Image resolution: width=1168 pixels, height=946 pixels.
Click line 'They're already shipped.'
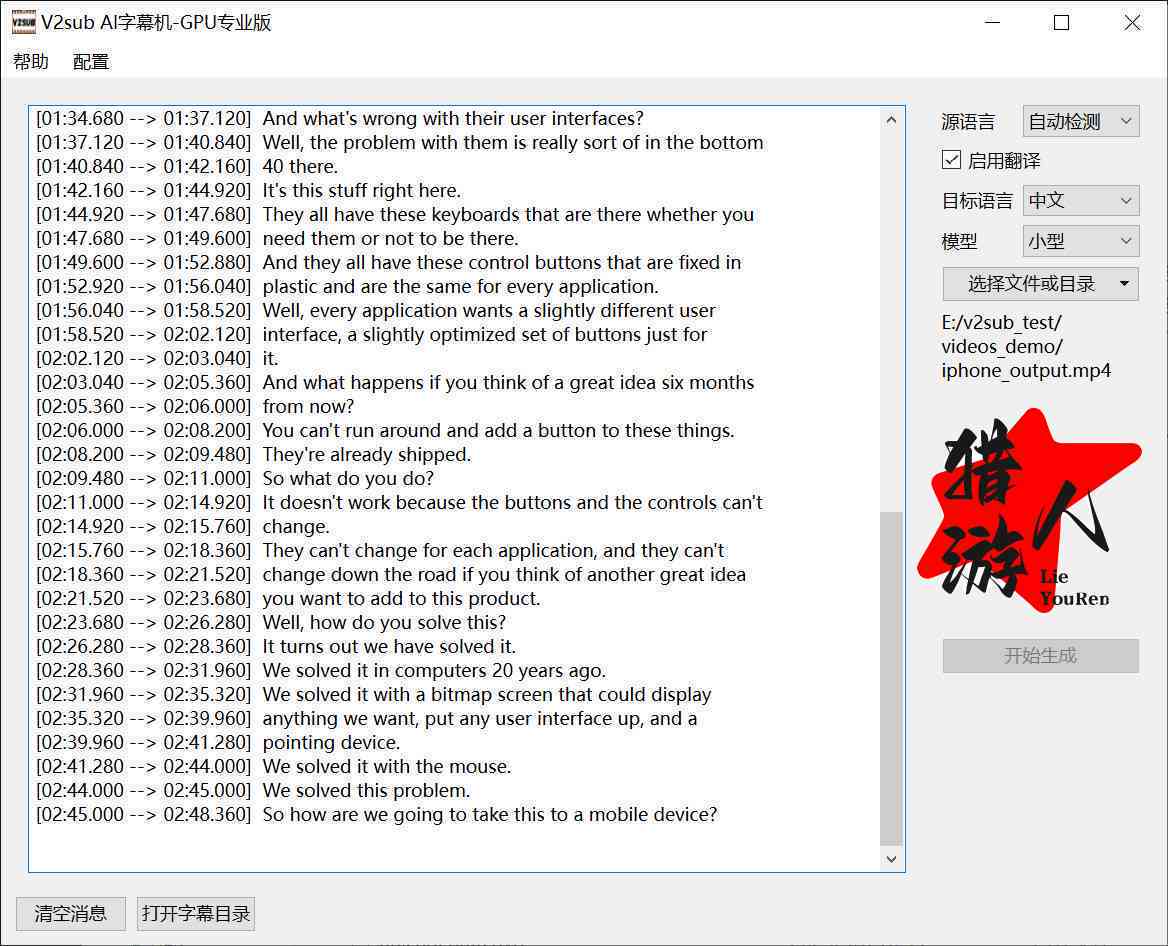point(366,454)
